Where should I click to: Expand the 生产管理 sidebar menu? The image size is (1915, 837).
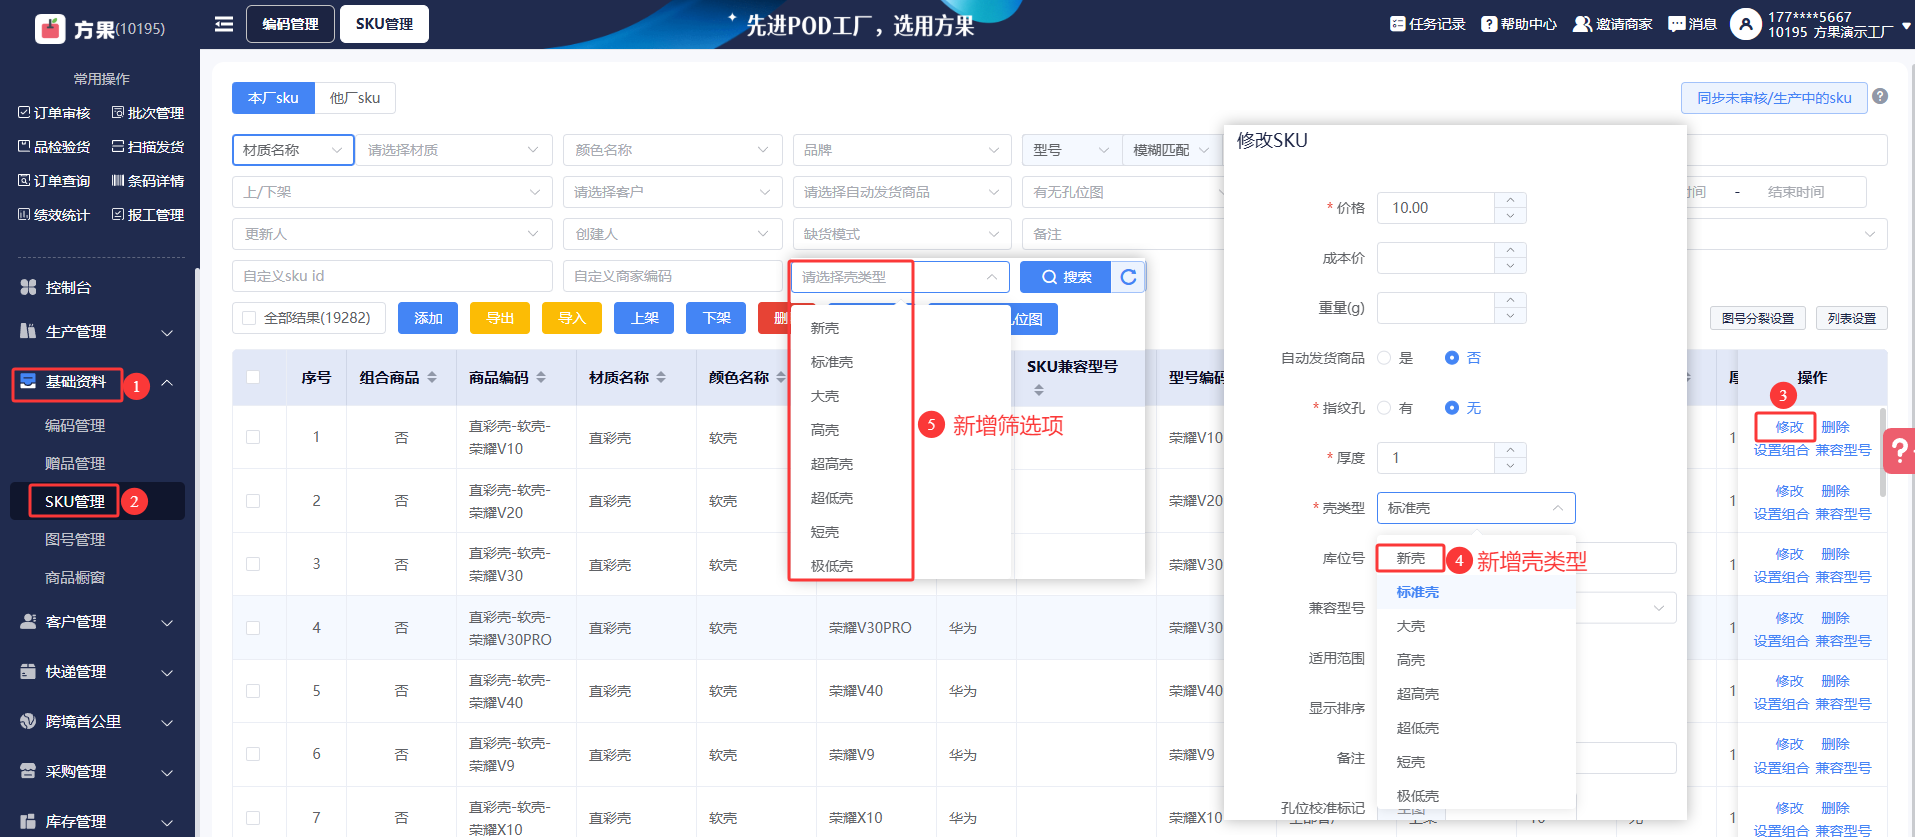(x=97, y=332)
